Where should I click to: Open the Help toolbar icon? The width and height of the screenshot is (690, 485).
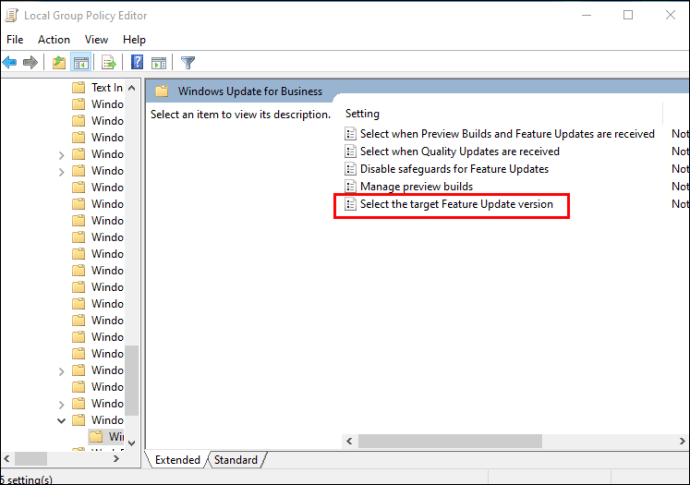[137, 62]
